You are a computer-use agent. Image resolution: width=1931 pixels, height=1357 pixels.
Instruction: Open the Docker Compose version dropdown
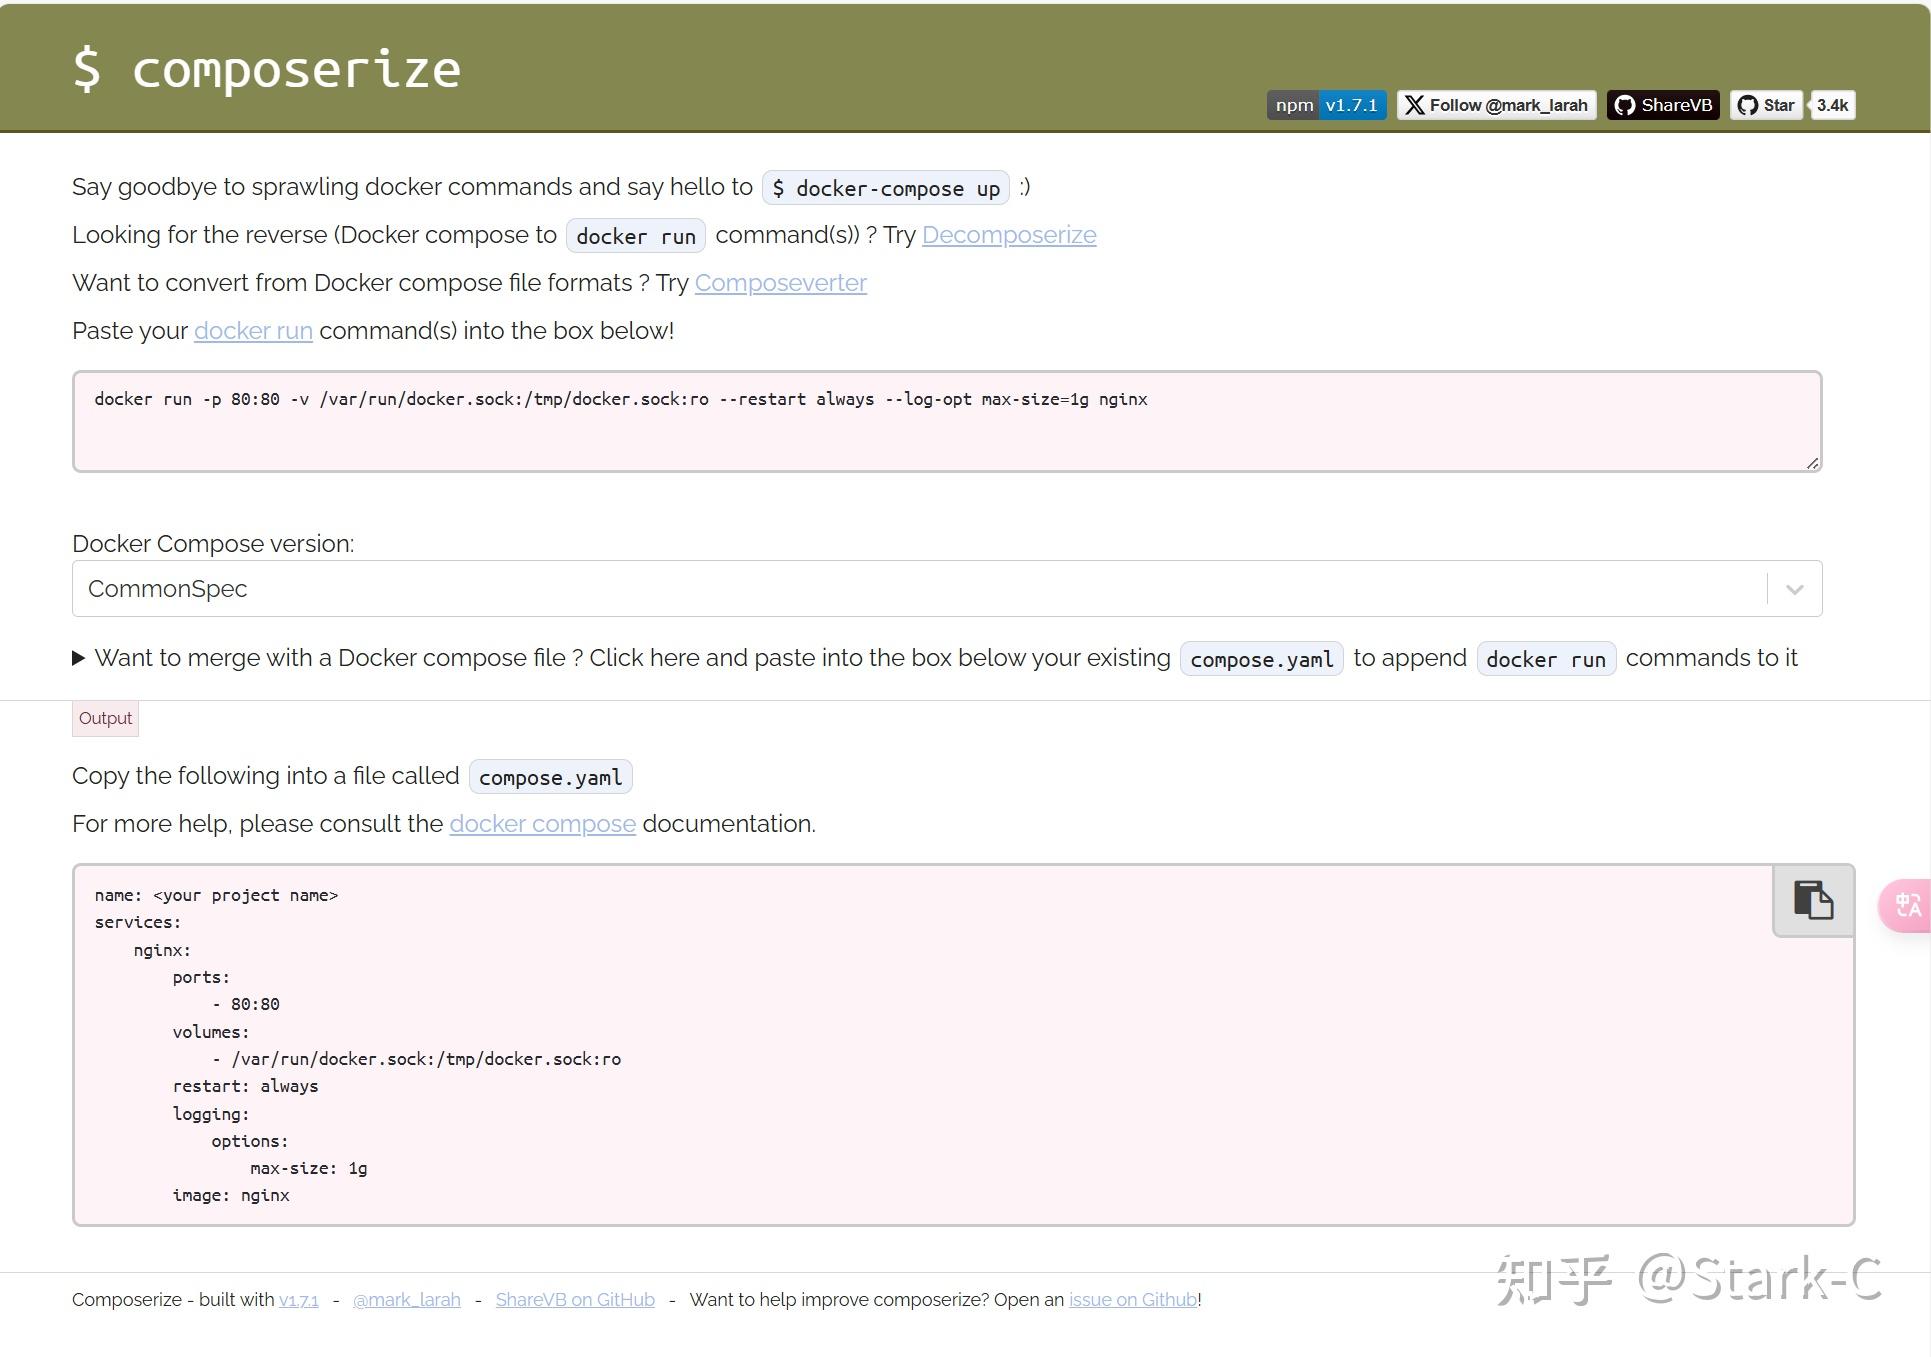click(946, 588)
